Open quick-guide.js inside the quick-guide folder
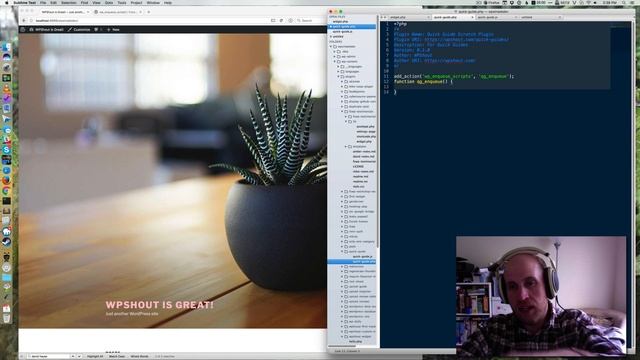The width and height of the screenshot is (640, 360). [362, 256]
